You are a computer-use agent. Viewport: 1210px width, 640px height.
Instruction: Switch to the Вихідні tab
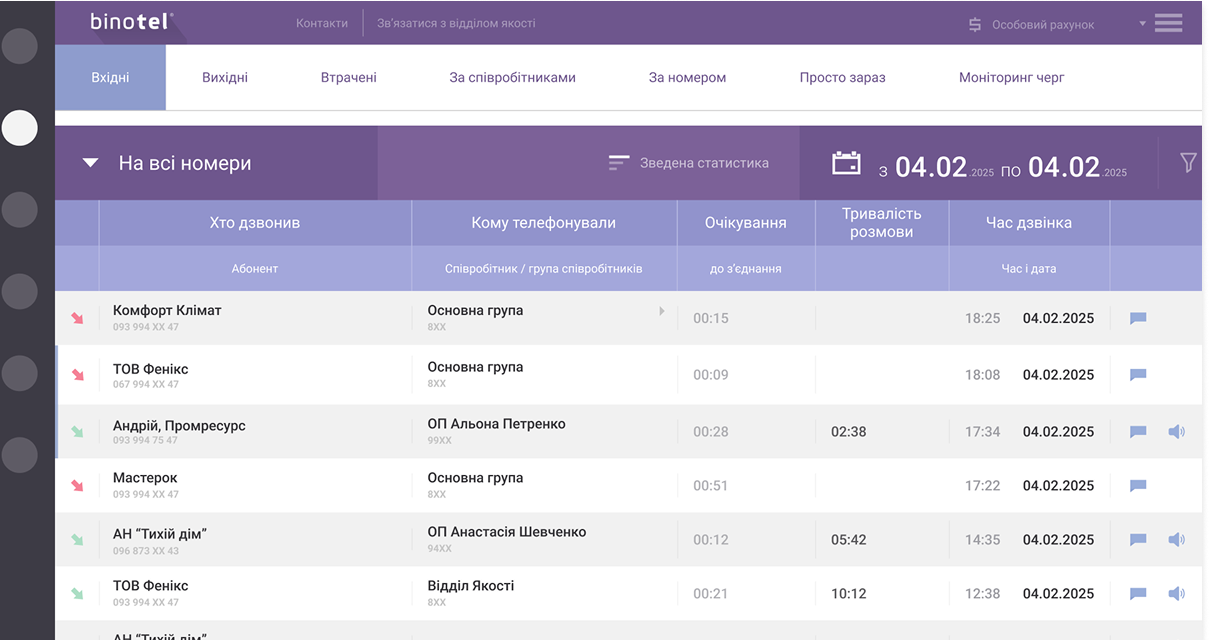pos(225,77)
